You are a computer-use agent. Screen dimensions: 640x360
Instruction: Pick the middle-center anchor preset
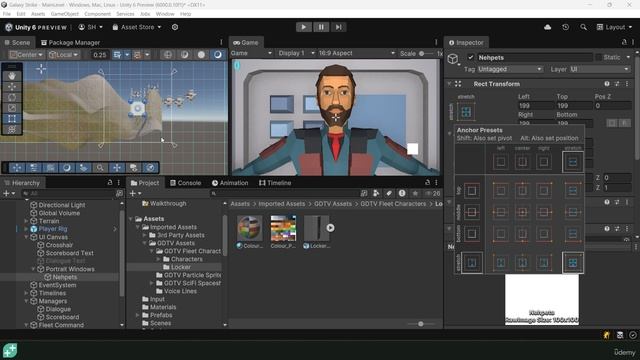coord(522,212)
